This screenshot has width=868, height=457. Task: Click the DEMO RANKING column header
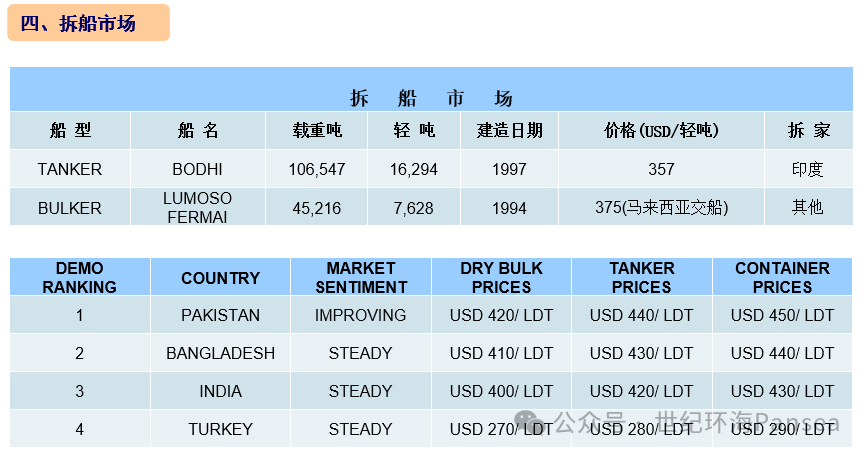(x=80, y=277)
